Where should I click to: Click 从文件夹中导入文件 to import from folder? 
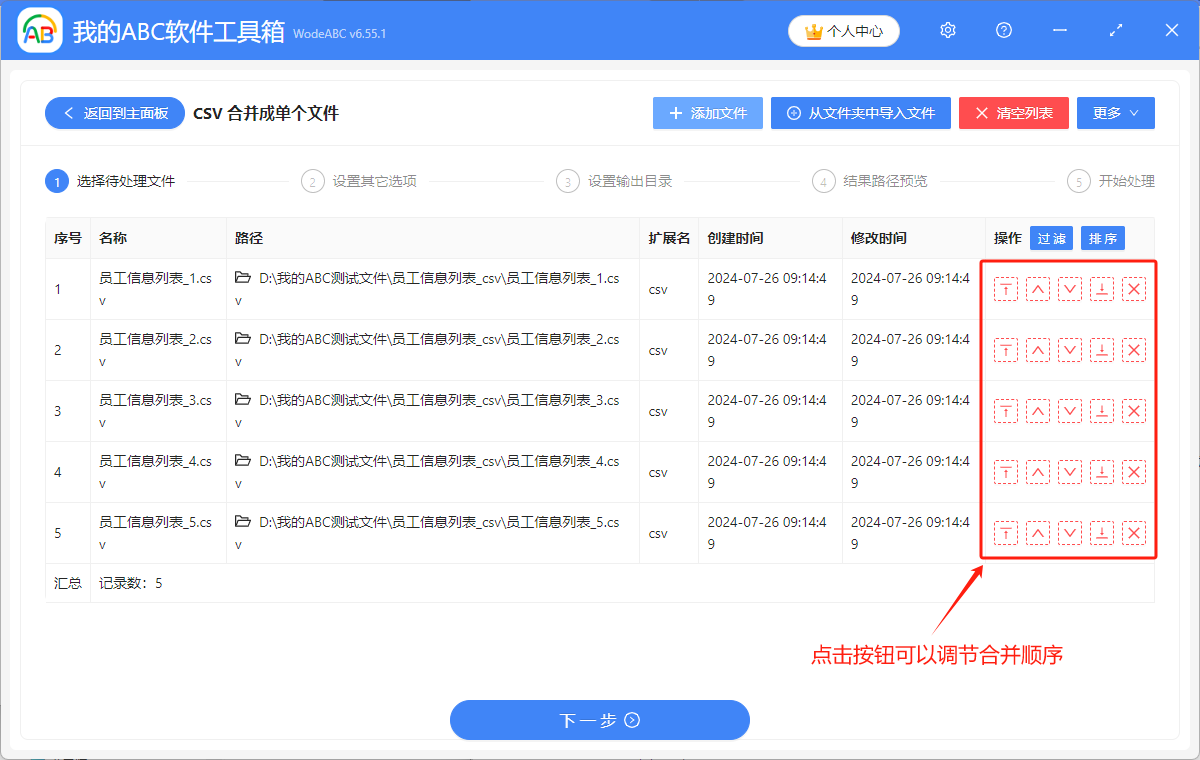click(860, 112)
